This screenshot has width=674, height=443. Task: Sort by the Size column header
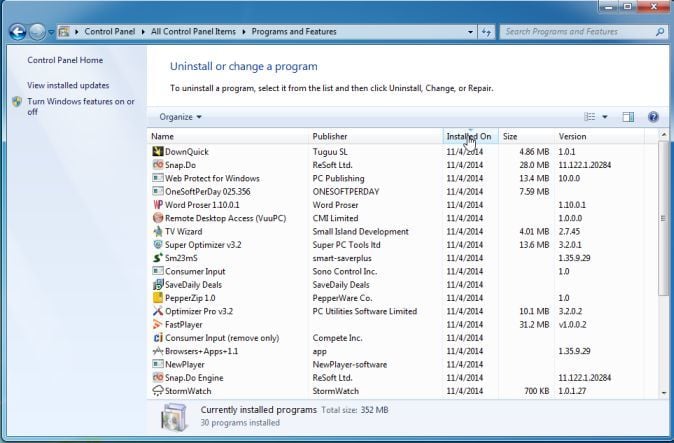click(x=526, y=136)
